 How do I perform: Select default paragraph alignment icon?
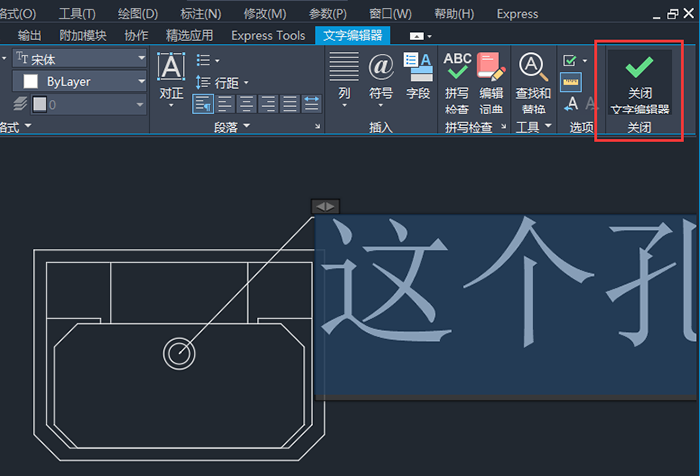(203, 104)
